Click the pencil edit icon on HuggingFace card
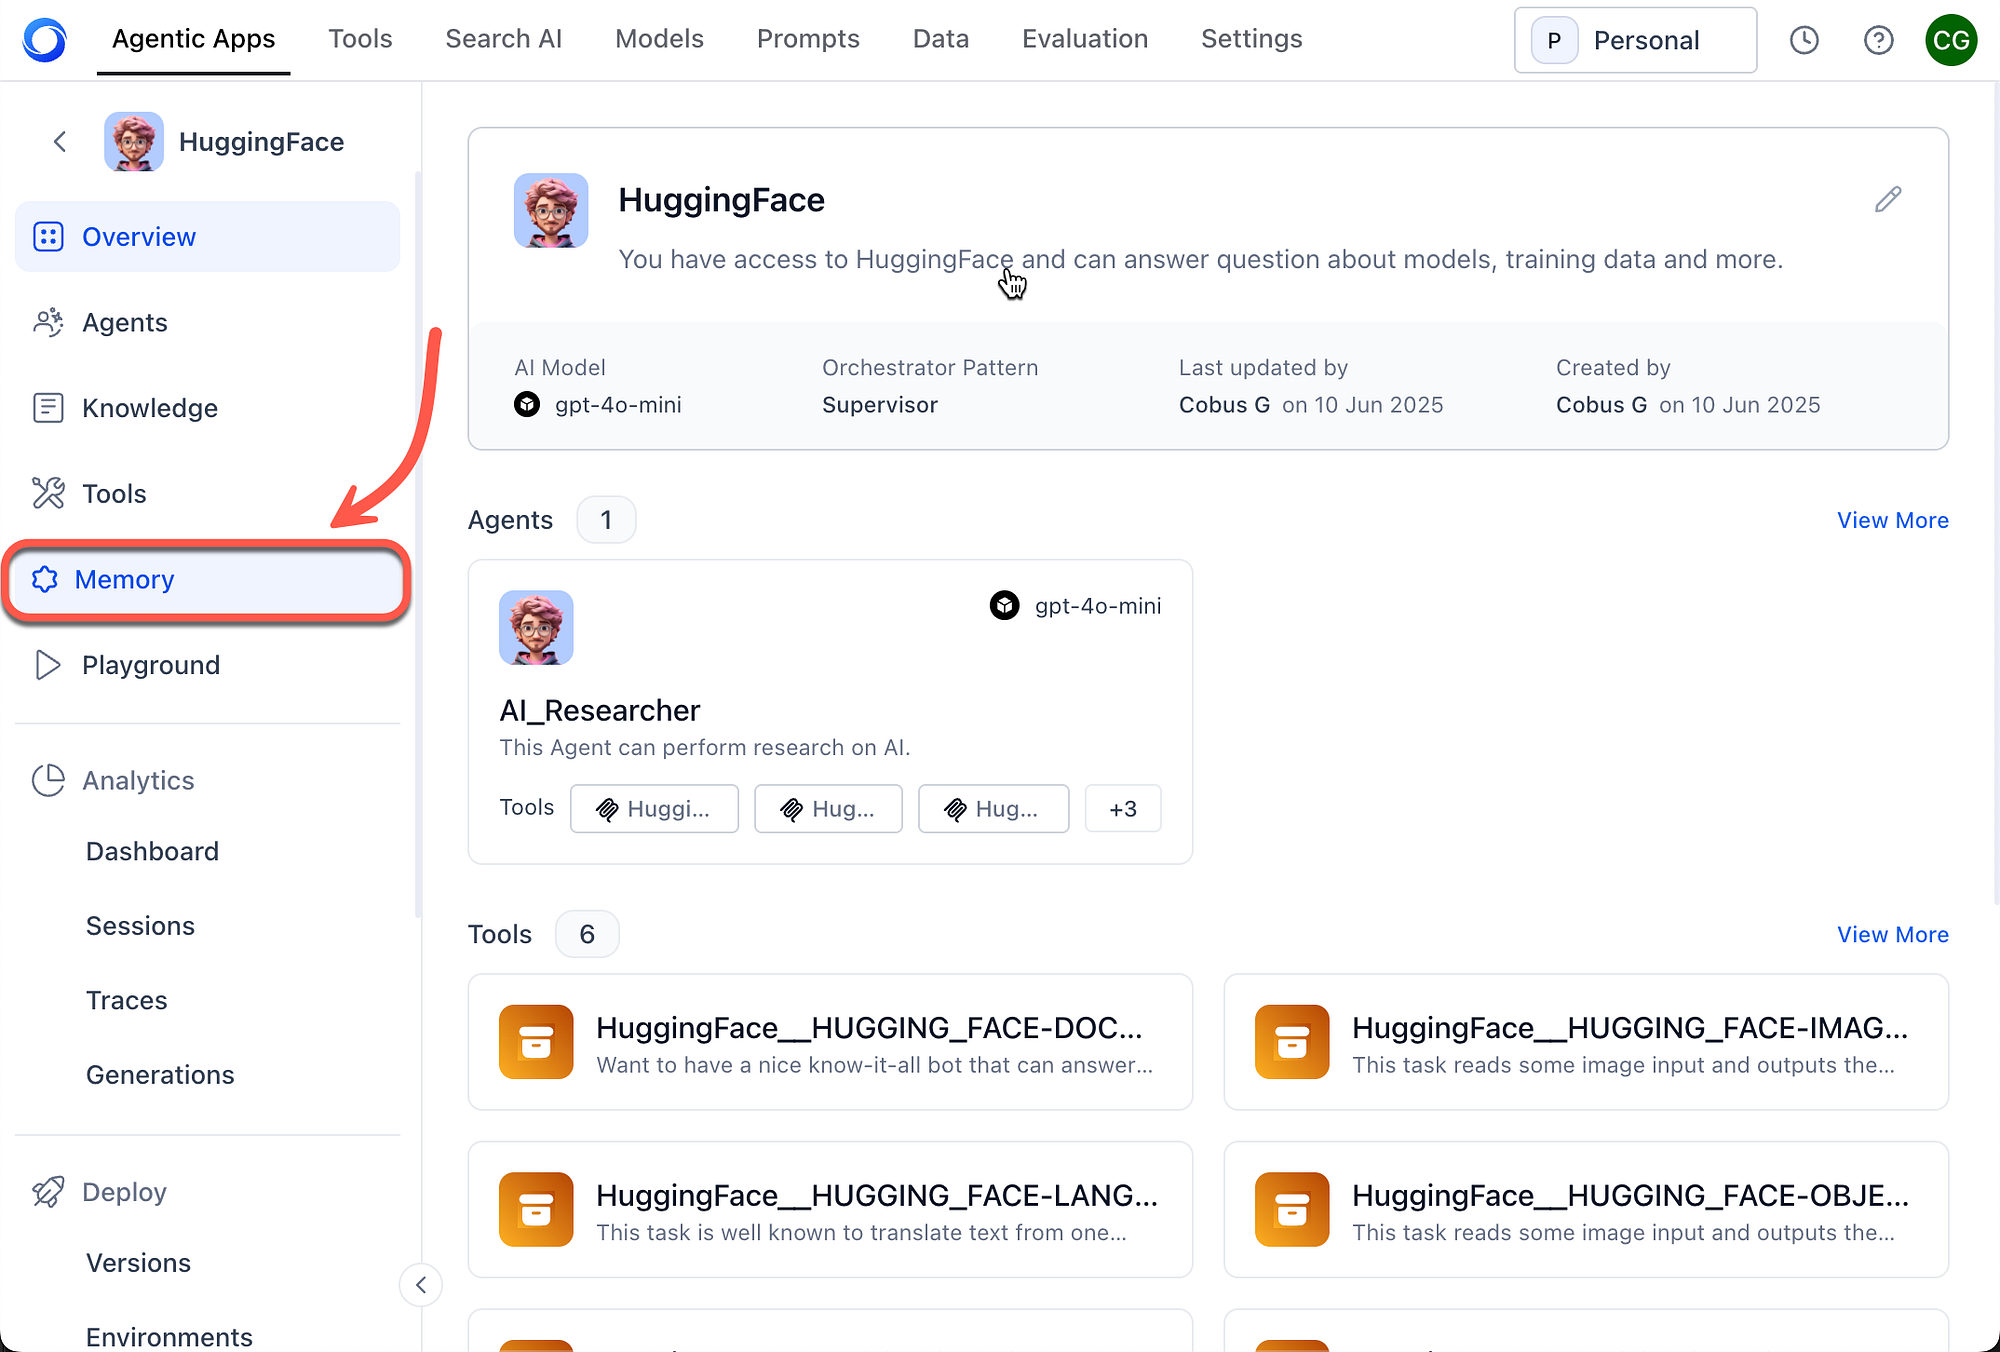Screen dimensions: 2000x1352 tap(1887, 200)
